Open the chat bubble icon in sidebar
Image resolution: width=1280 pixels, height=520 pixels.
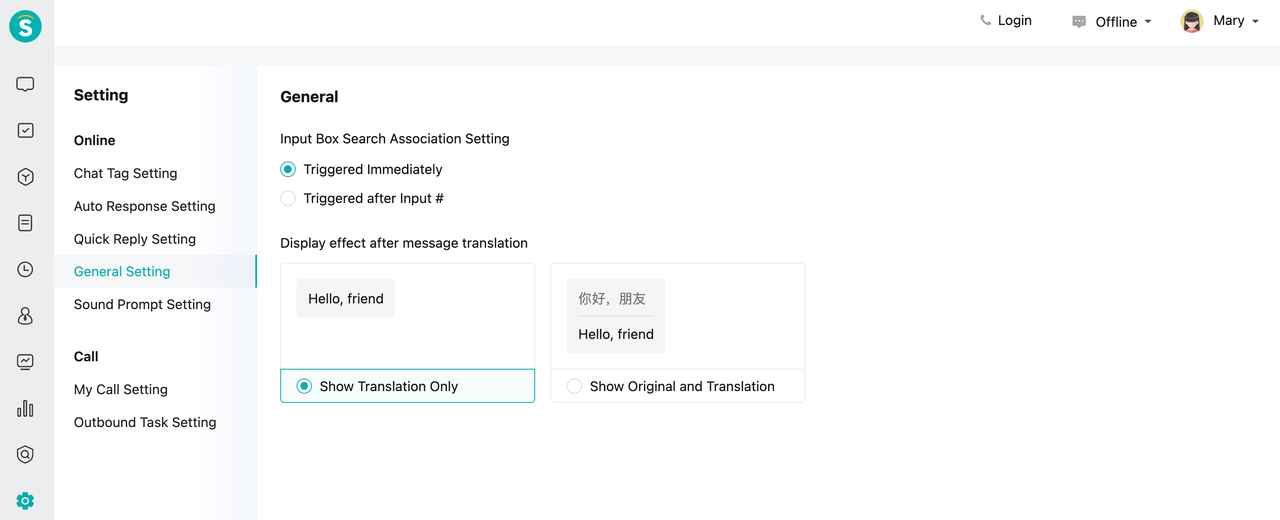tap(26, 85)
